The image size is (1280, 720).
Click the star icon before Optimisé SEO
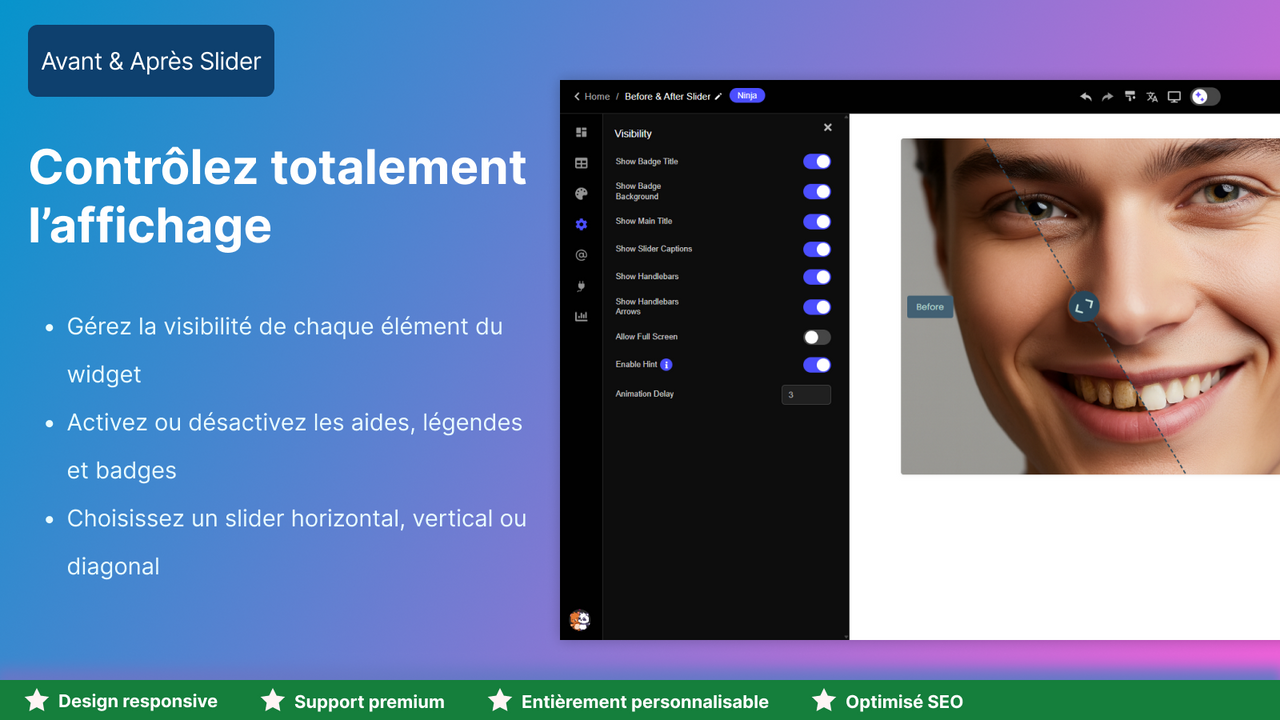coord(824,700)
